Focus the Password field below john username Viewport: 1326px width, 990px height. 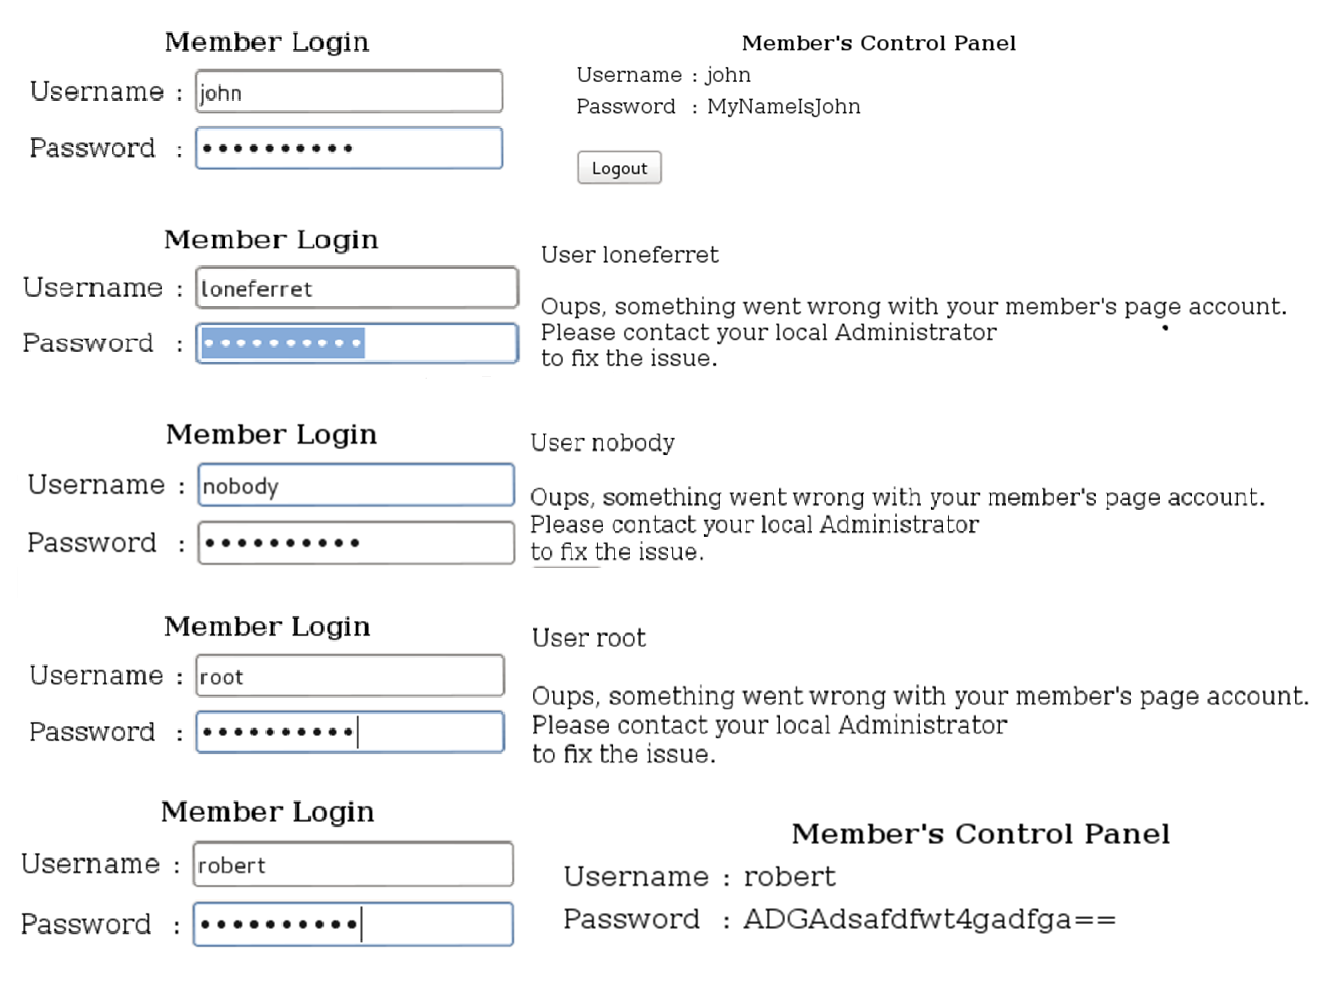pyautogui.click(x=348, y=148)
